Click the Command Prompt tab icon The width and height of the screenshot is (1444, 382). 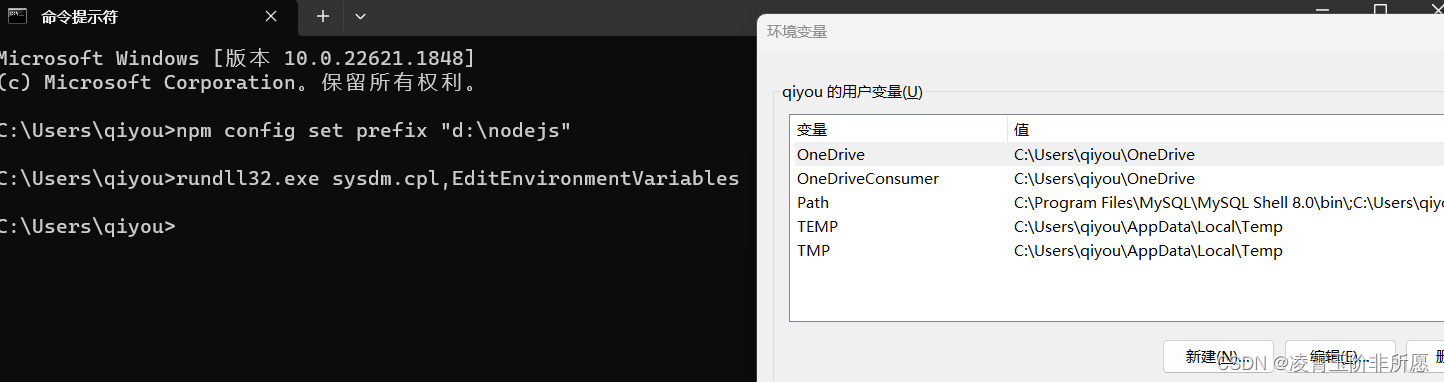click(17, 16)
